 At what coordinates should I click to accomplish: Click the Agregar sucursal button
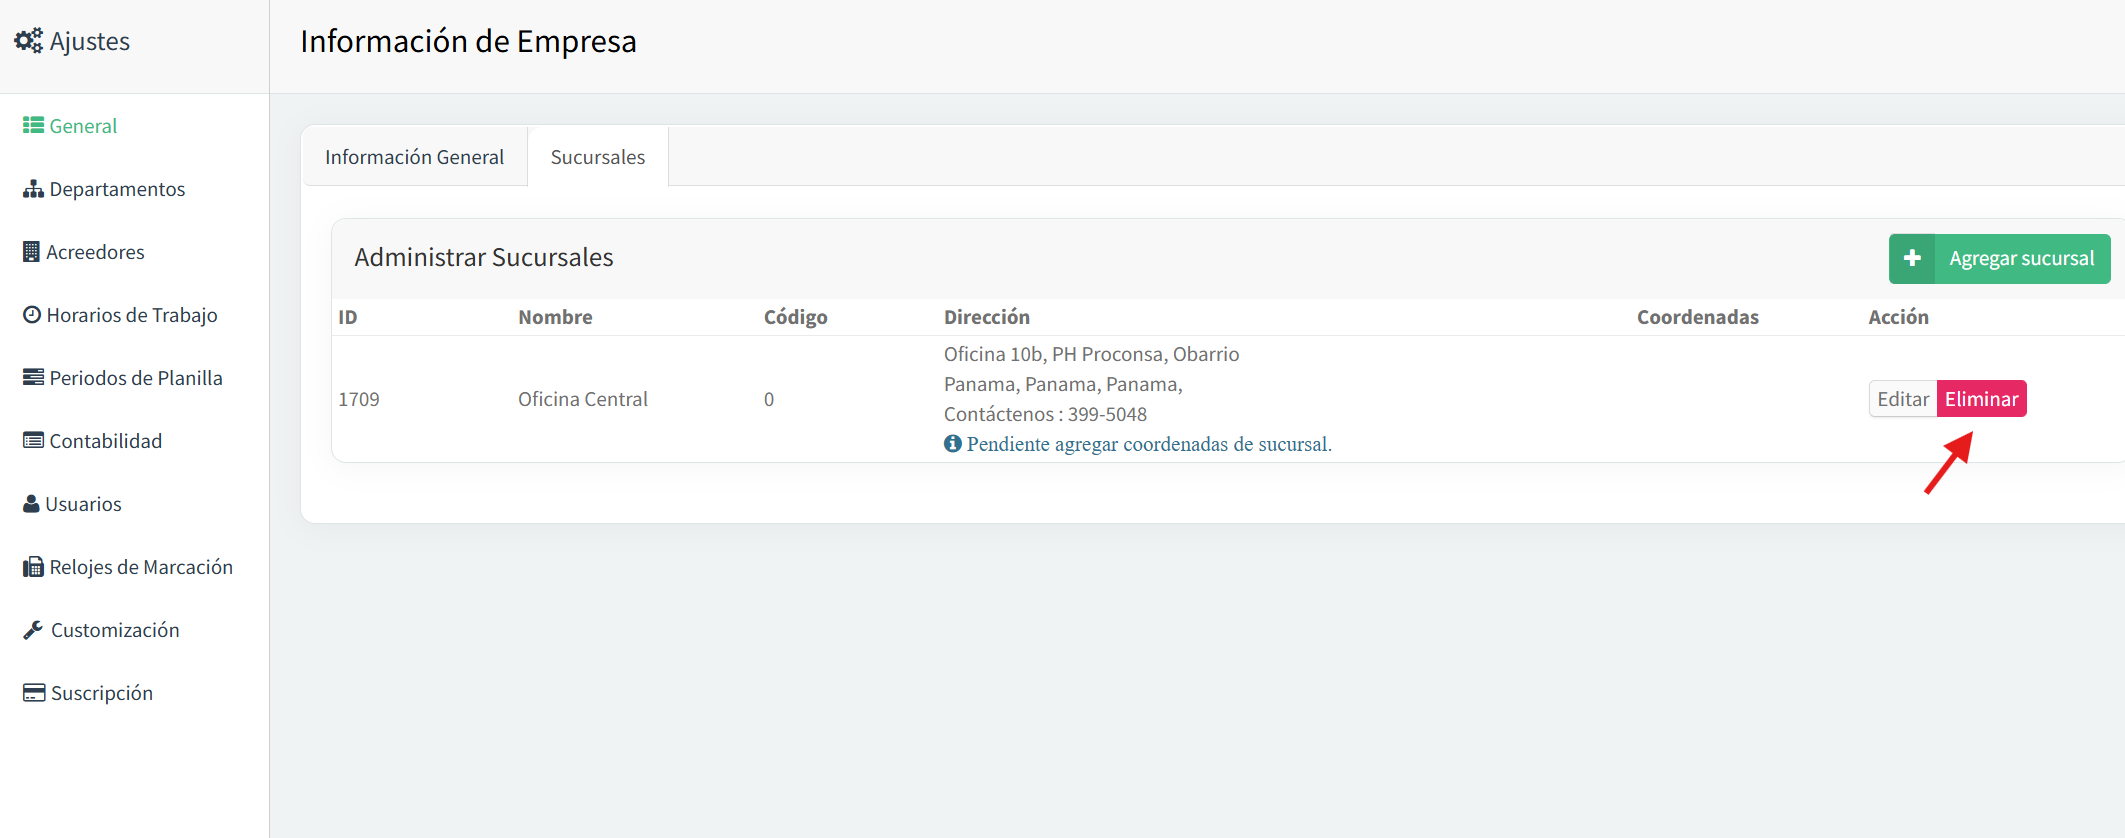(x=1999, y=259)
